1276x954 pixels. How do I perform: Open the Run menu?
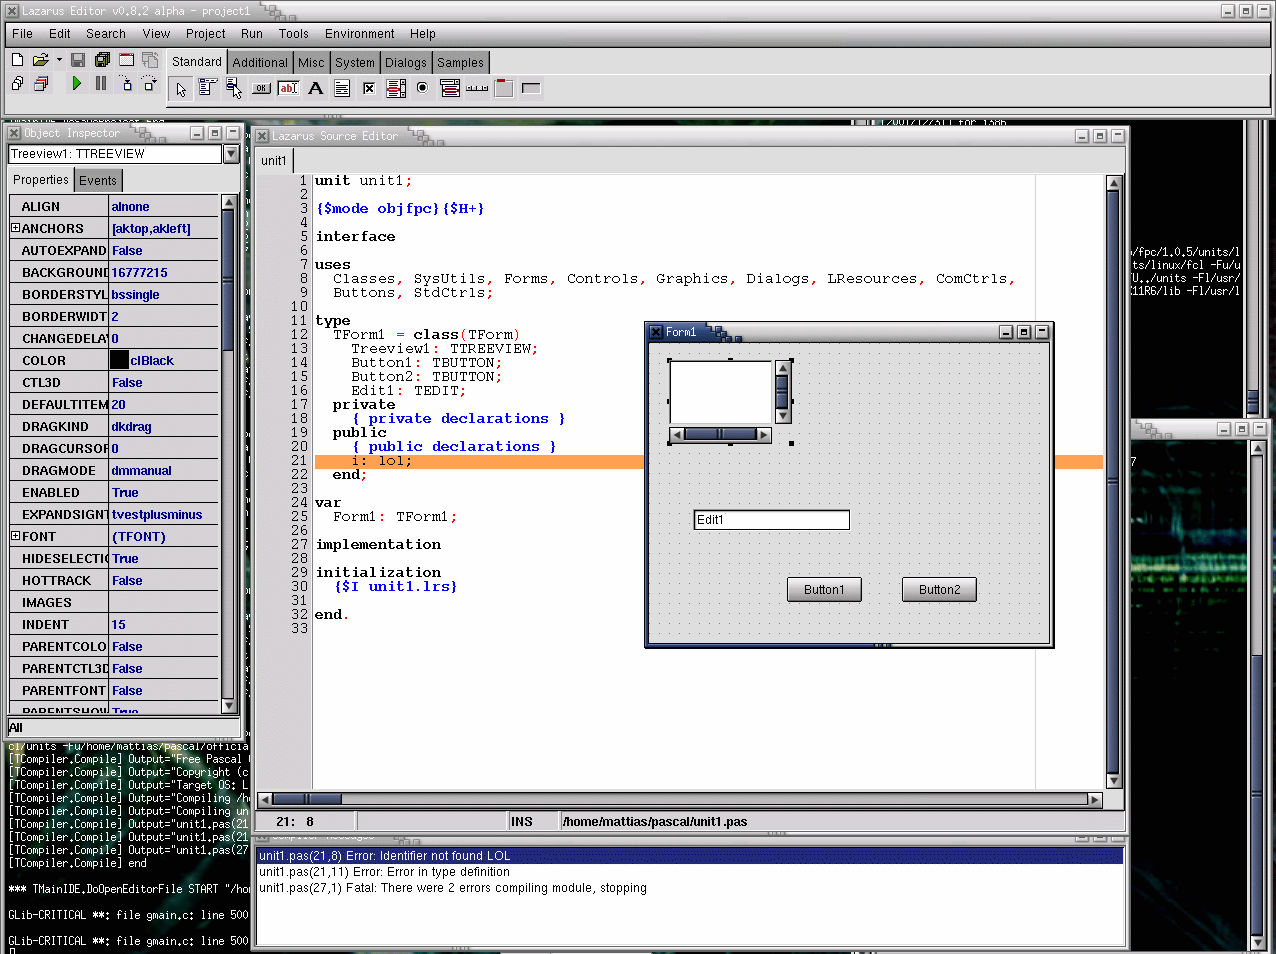tap(251, 33)
